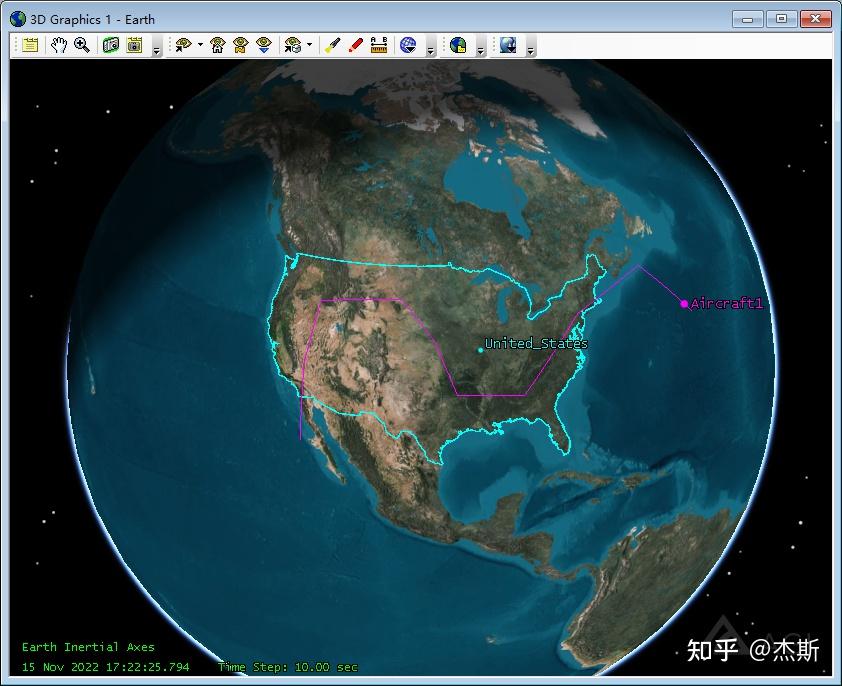Screen dimensions: 842x686
Task: Click the United_States label on the map
Action: coord(536,343)
